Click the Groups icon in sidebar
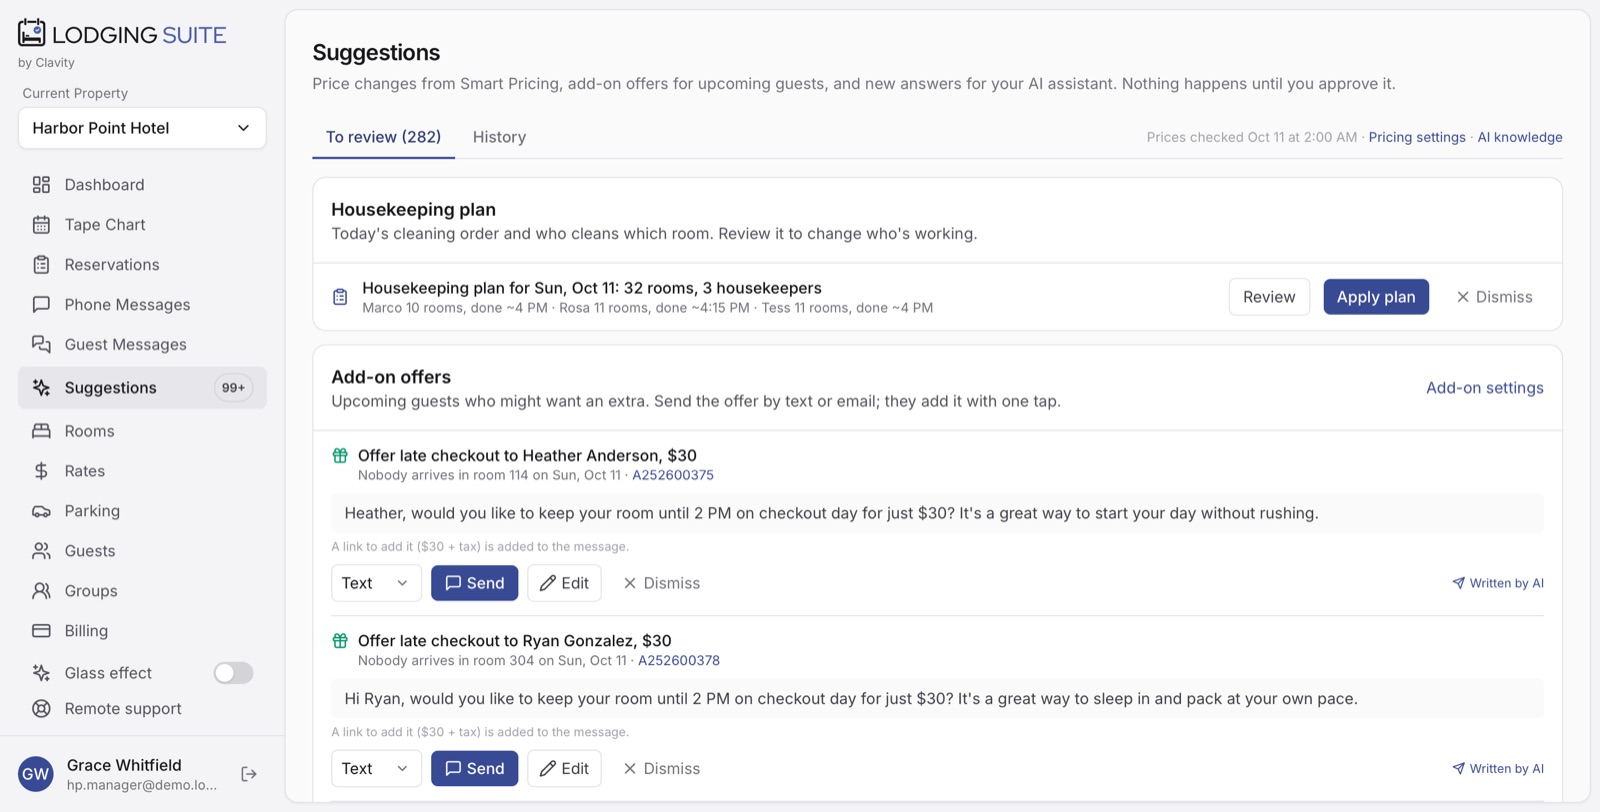Screen dimensions: 1600x812 tap(41, 591)
